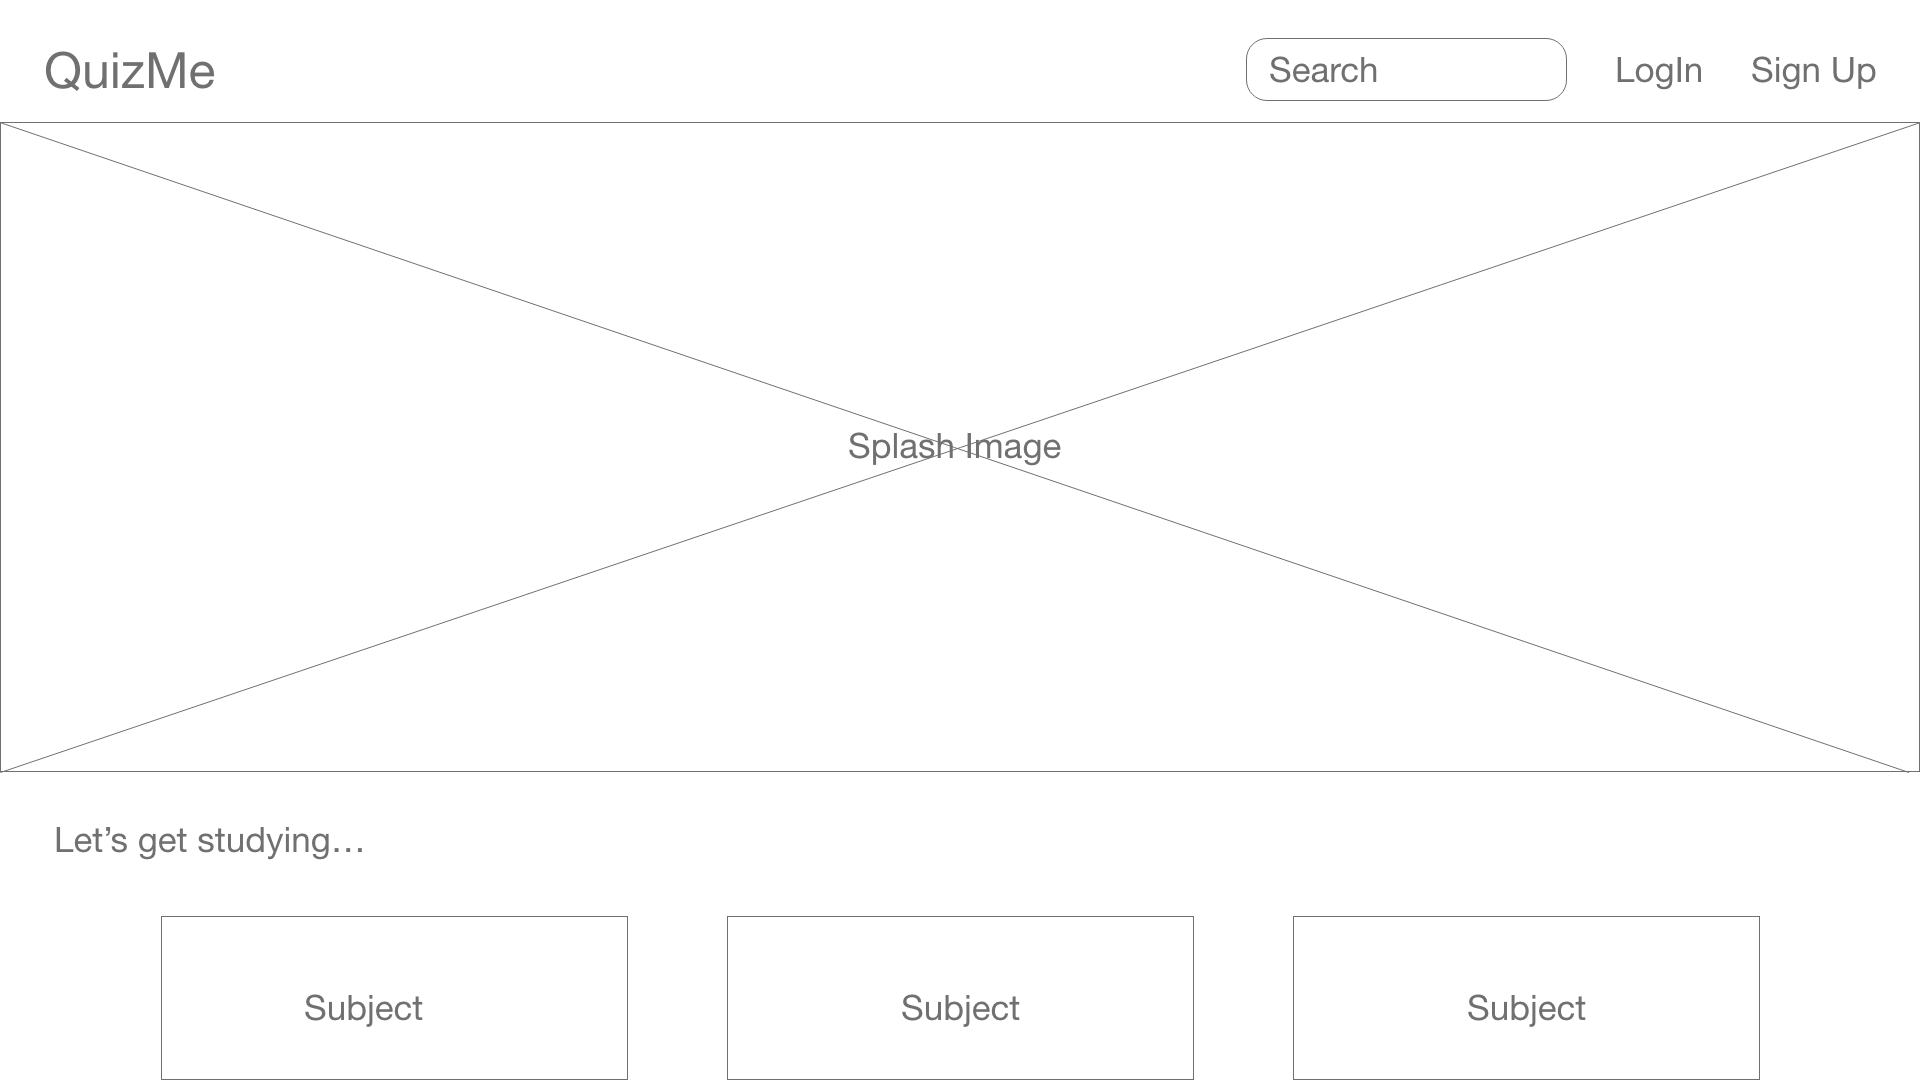Image resolution: width=1920 pixels, height=1080 pixels.
Task: Click the QuizMe brand name in the header
Action: pyautogui.click(x=130, y=70)
